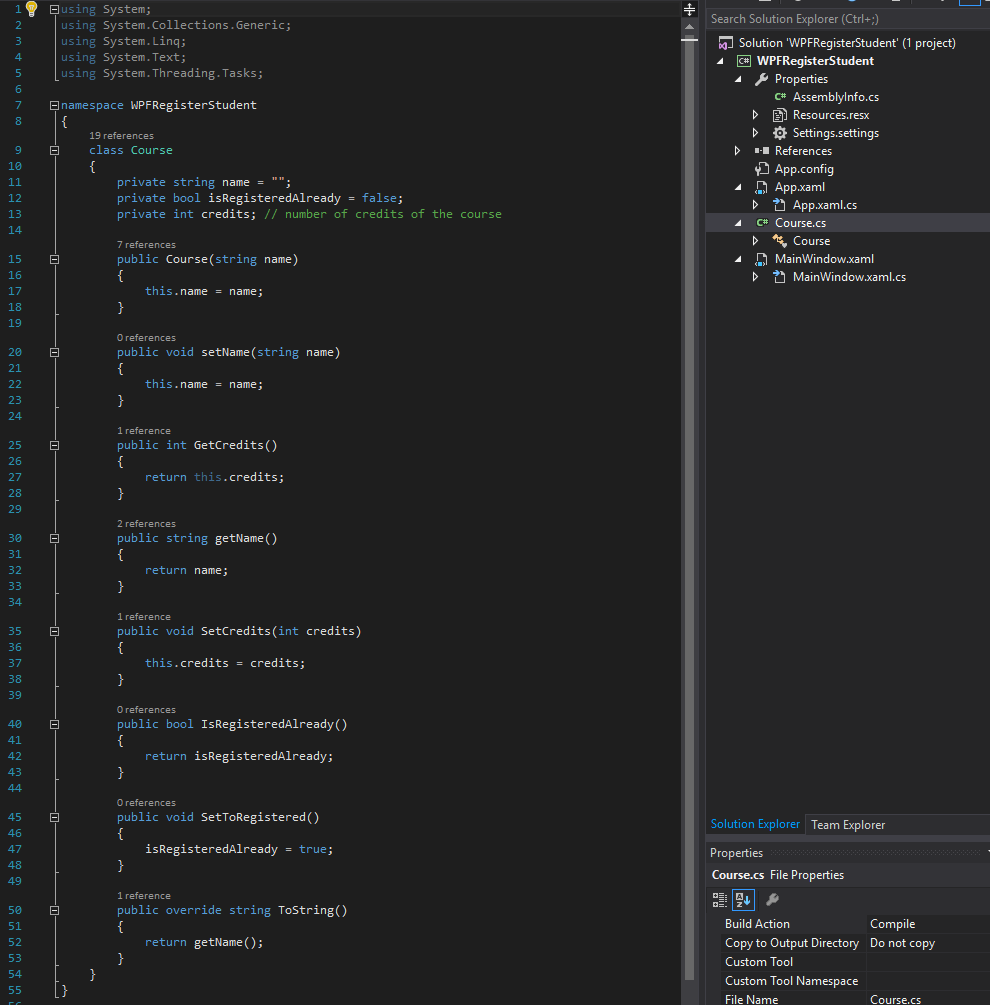Expand the MainWindow.xaml.cs node
990x1005 pixels.
coord(755,277)
